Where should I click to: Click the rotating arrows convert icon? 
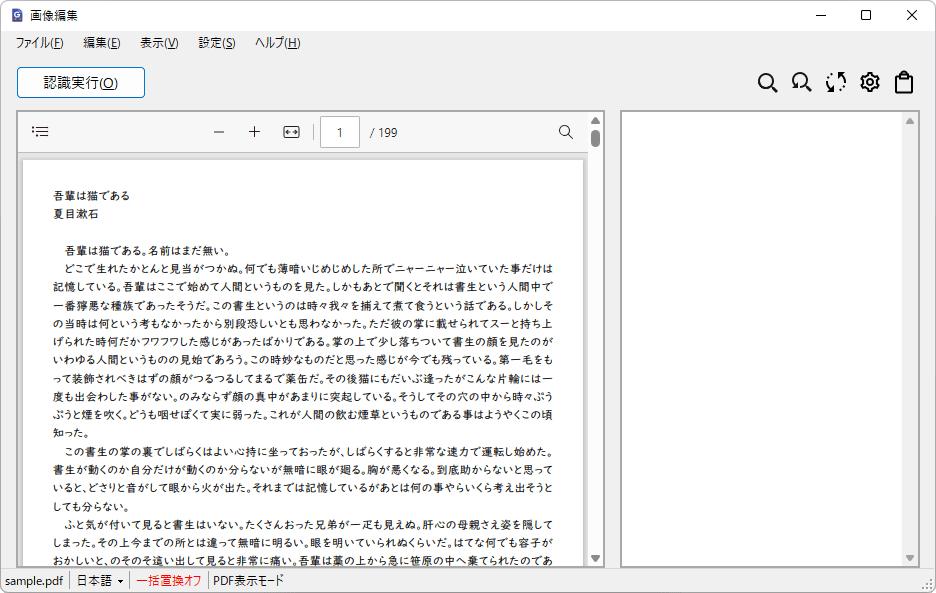[836, 82]
